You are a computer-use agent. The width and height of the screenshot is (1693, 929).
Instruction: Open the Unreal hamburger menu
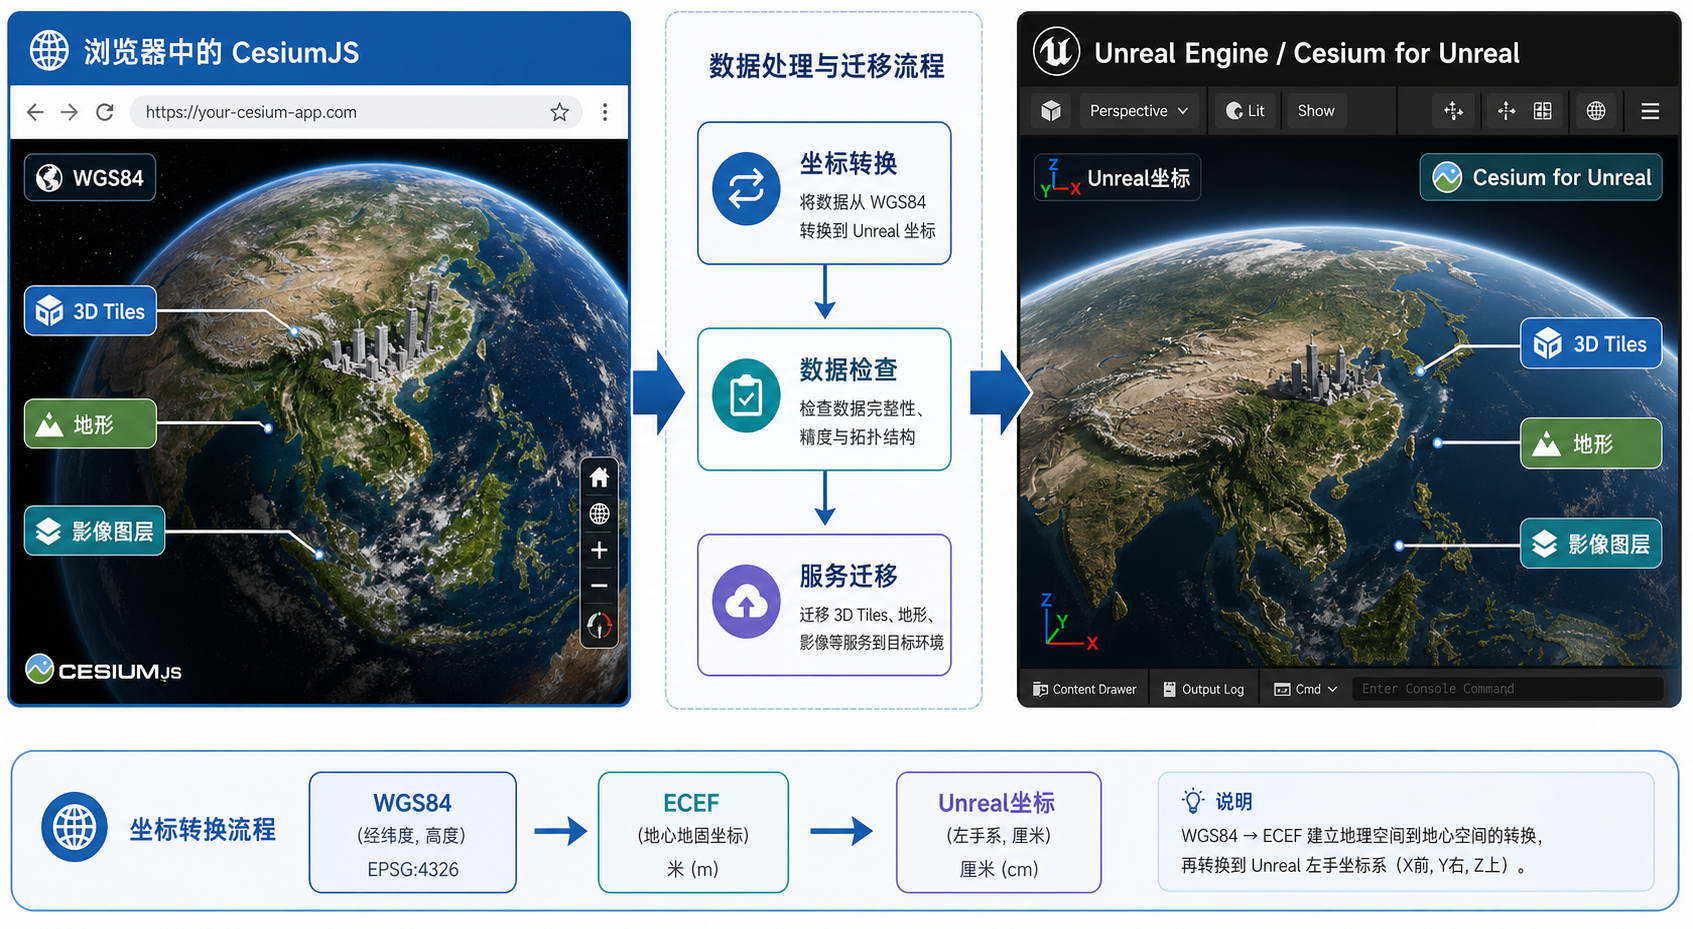click(1650, 111)
